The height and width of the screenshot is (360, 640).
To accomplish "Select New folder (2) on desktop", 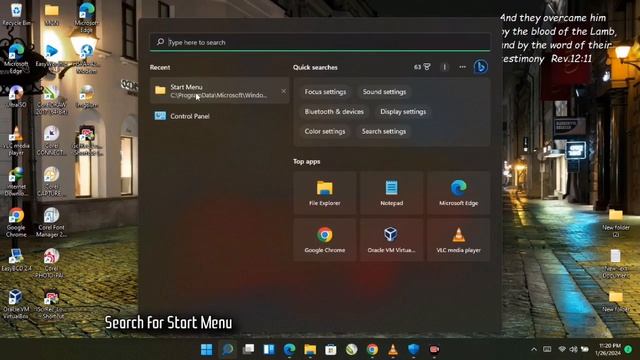I will click(616, 223).
